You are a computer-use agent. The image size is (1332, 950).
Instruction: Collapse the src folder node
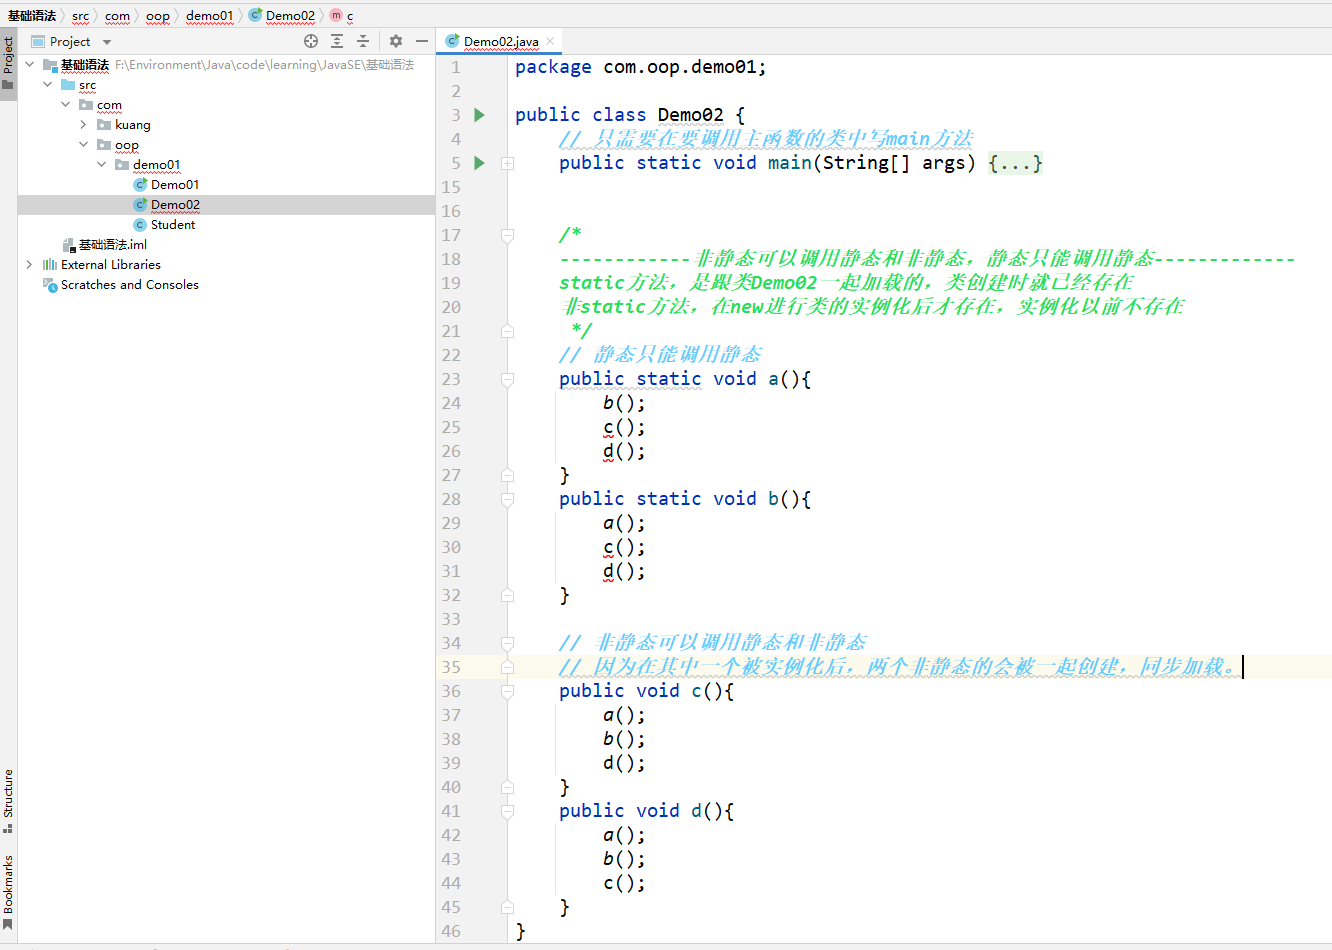48,85
